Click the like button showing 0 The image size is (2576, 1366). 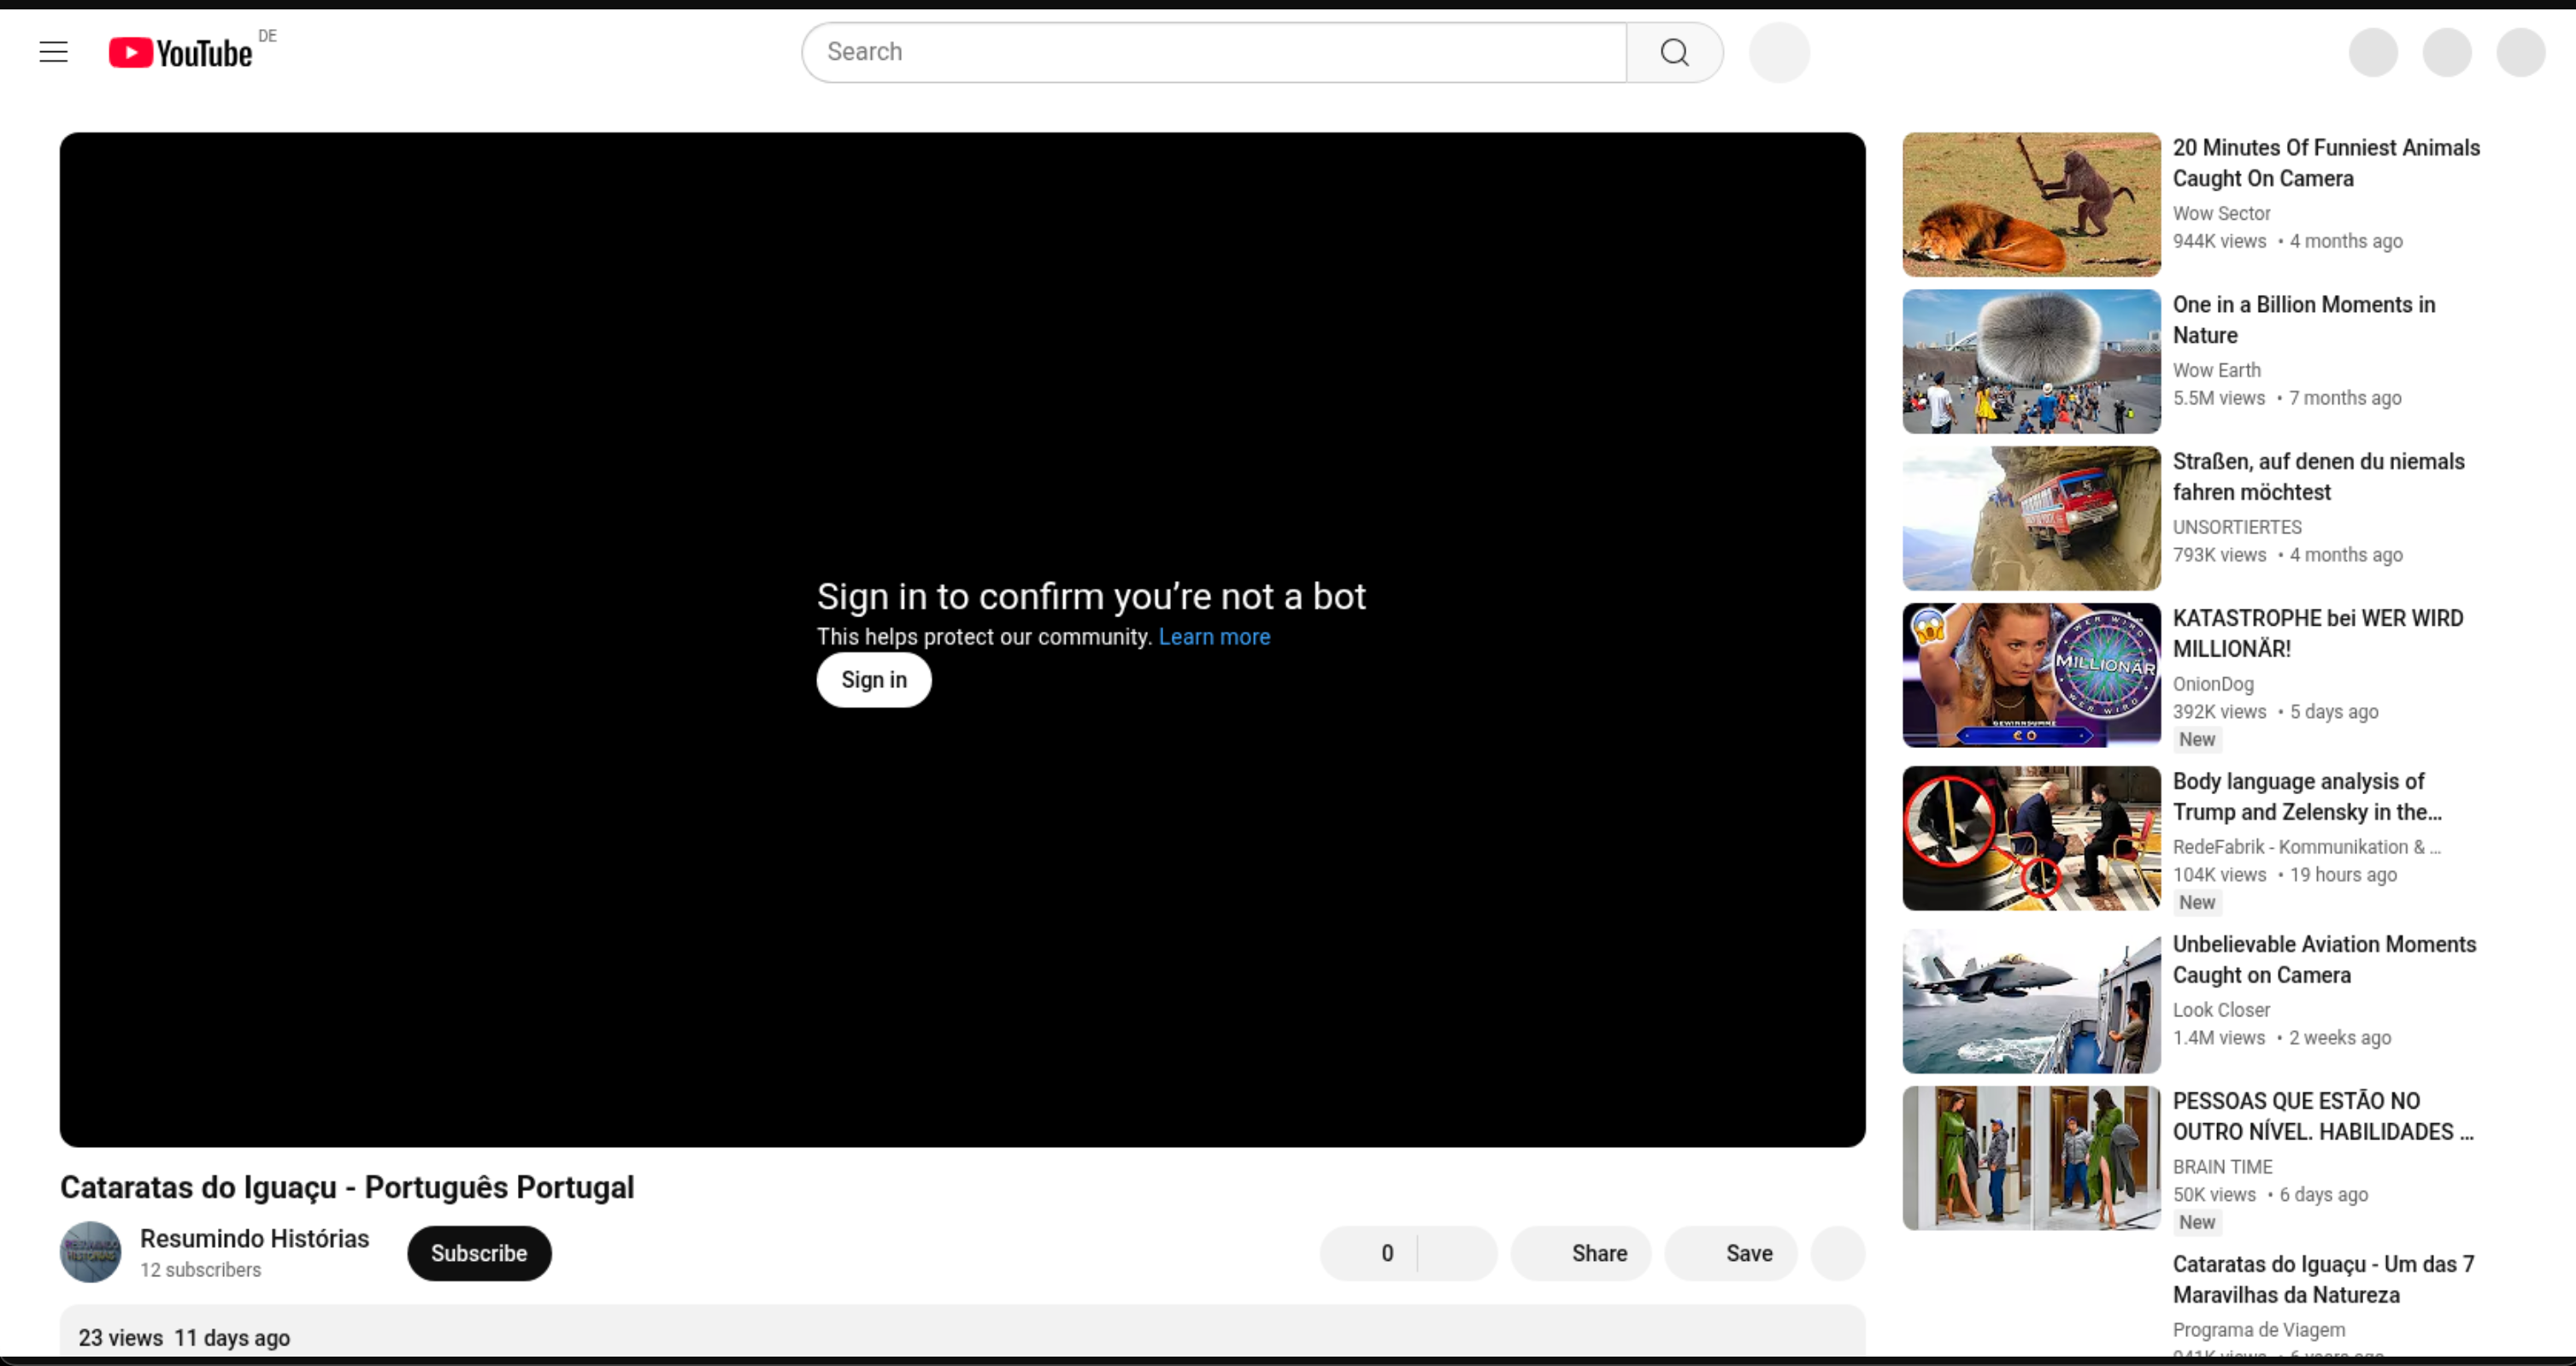(x=1370, y=1253)
